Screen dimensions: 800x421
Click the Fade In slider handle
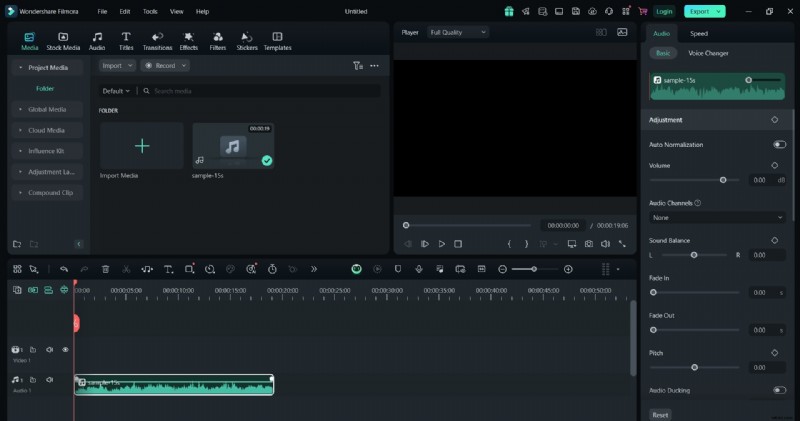(653, 292)
